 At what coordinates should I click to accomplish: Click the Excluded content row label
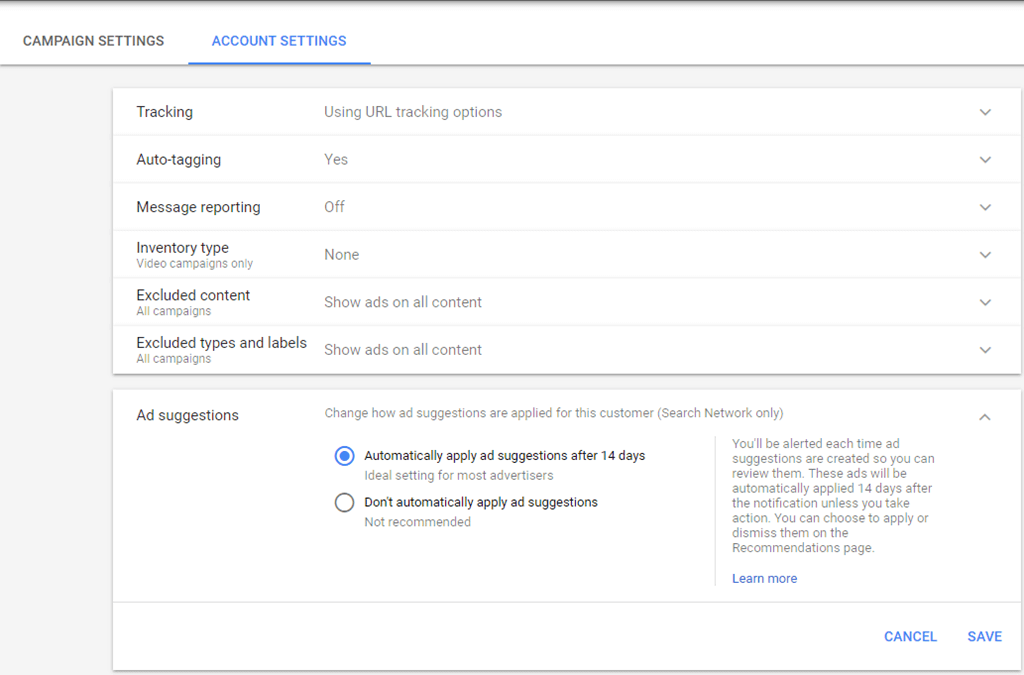point(193,295)
